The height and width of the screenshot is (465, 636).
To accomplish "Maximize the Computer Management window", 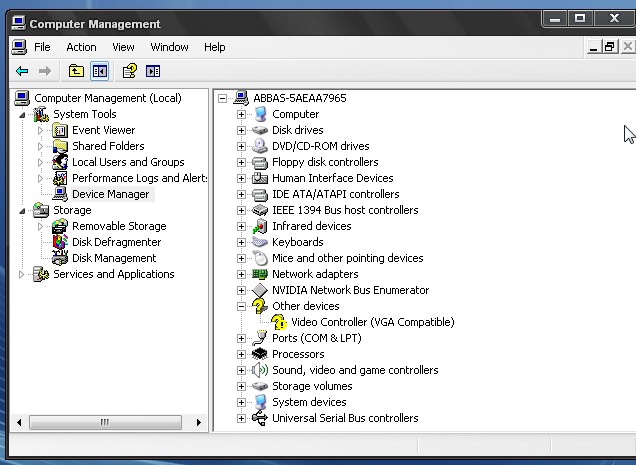I will pos(580,18).
